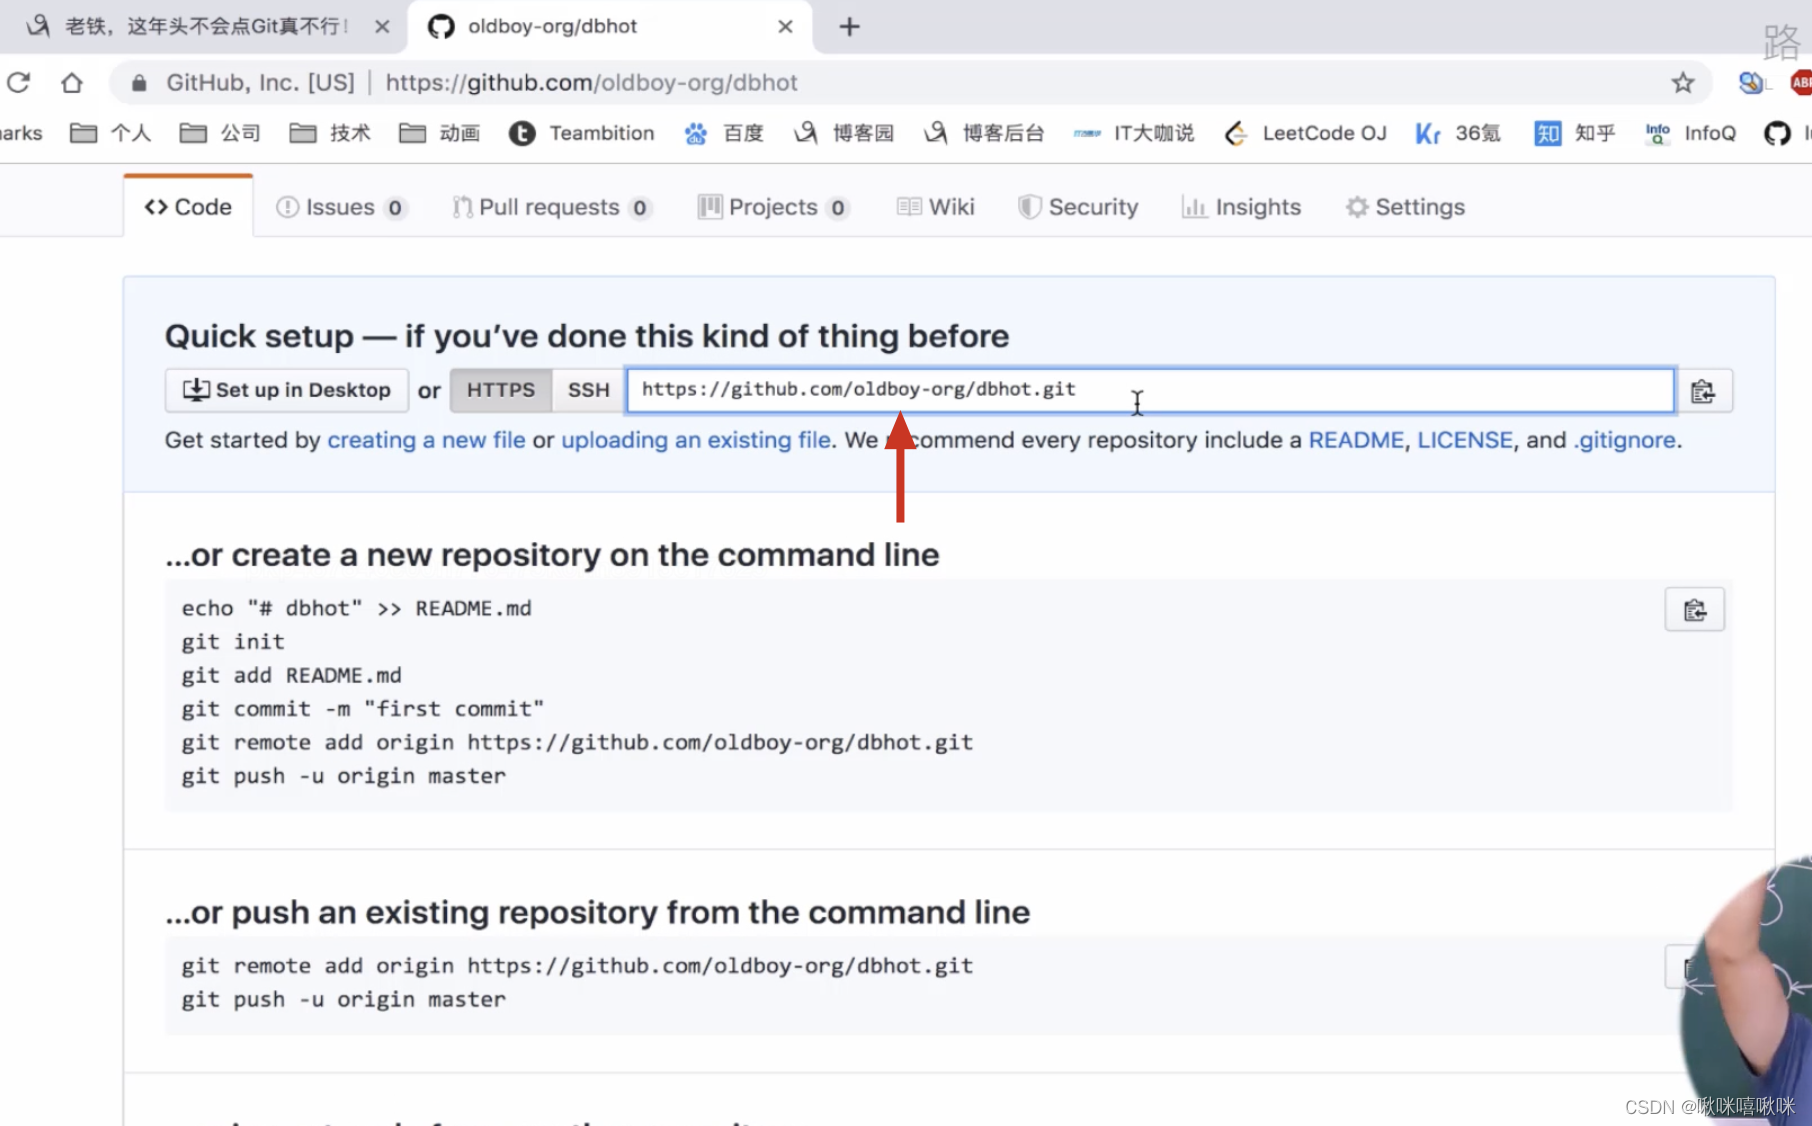Close the 老铁 Git article tab
The height and width of the screenshot is (1126, 1812).
click(382, 26)
